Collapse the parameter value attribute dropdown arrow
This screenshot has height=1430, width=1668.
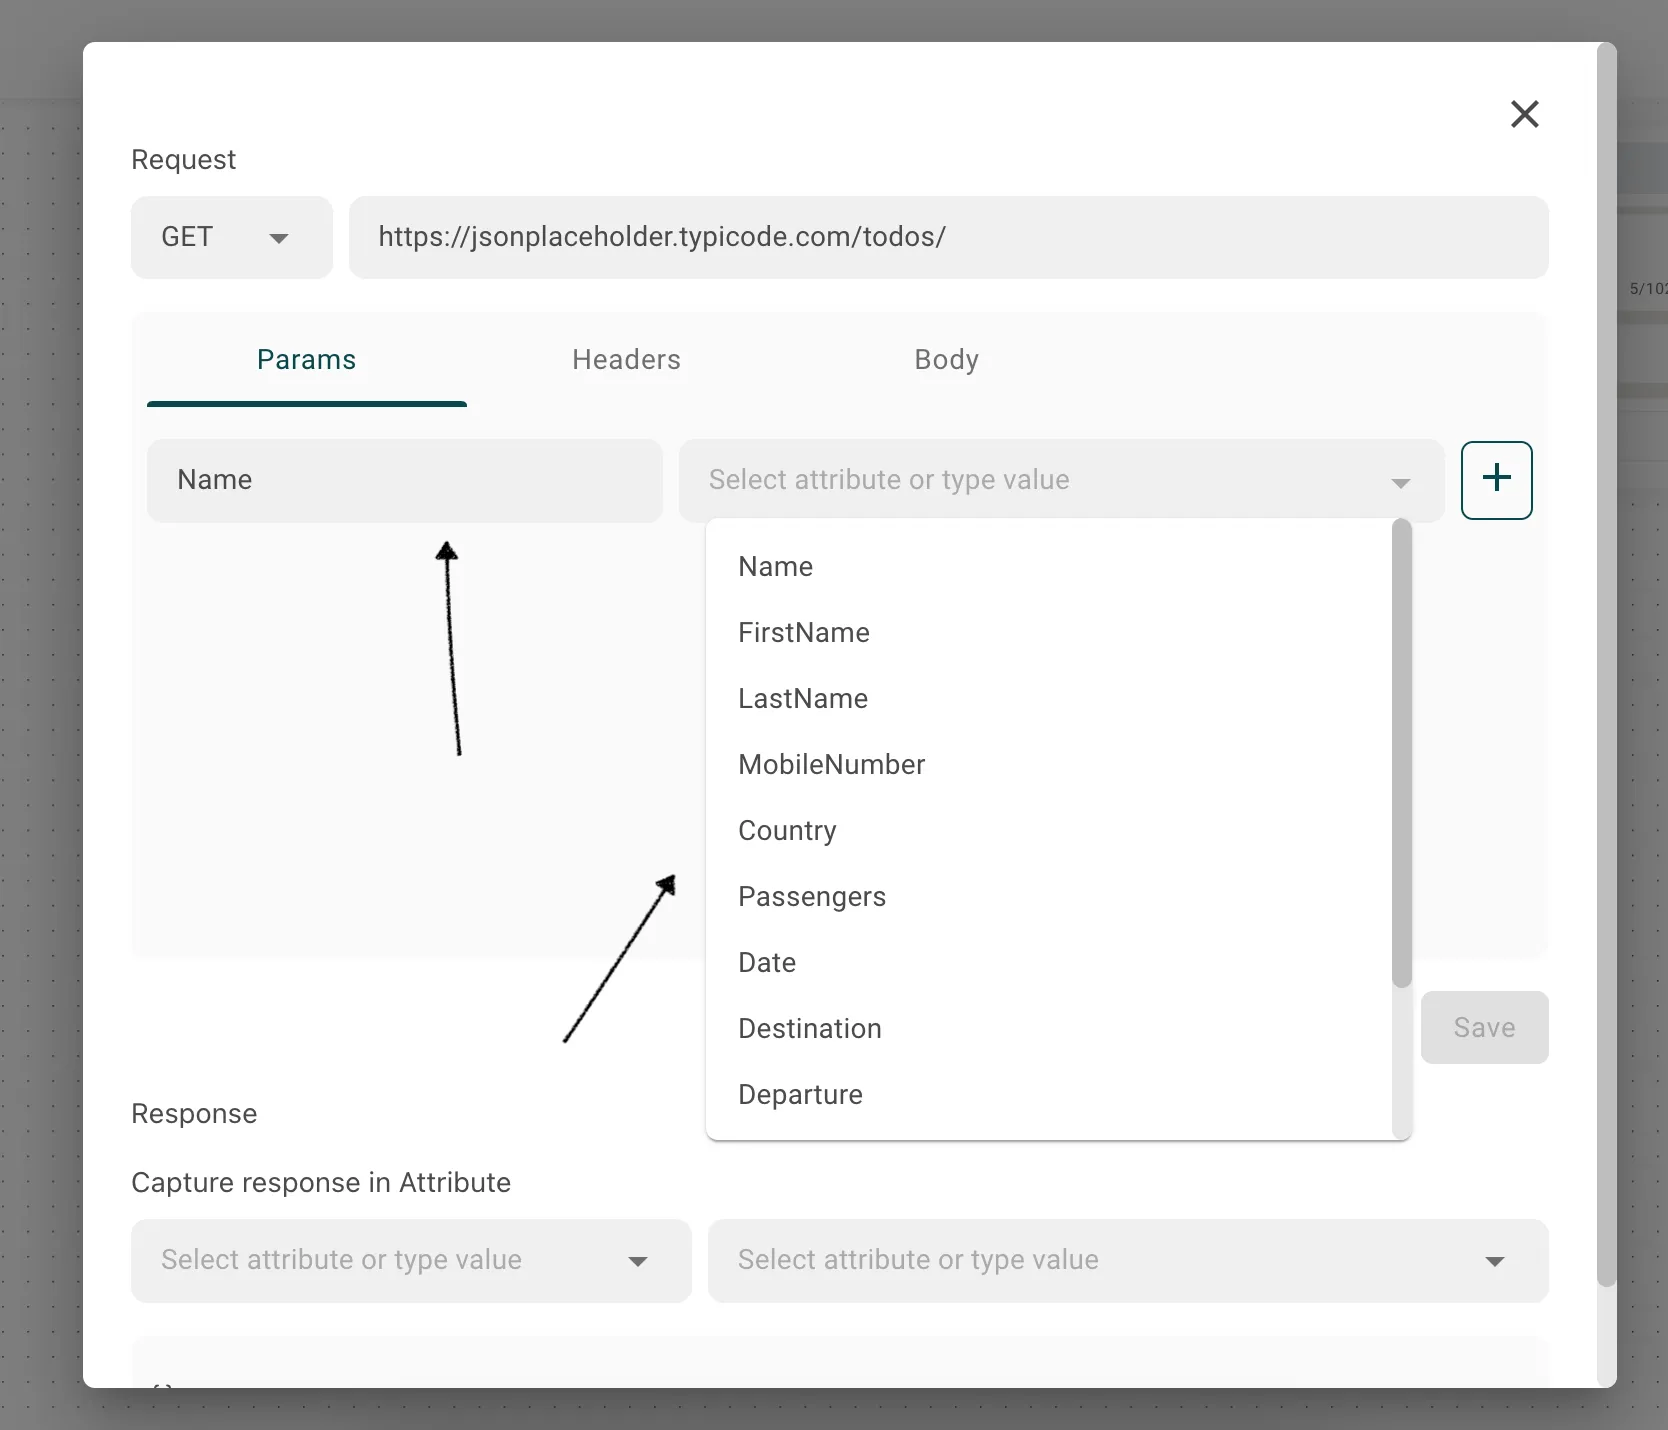tap(1400, 483)
